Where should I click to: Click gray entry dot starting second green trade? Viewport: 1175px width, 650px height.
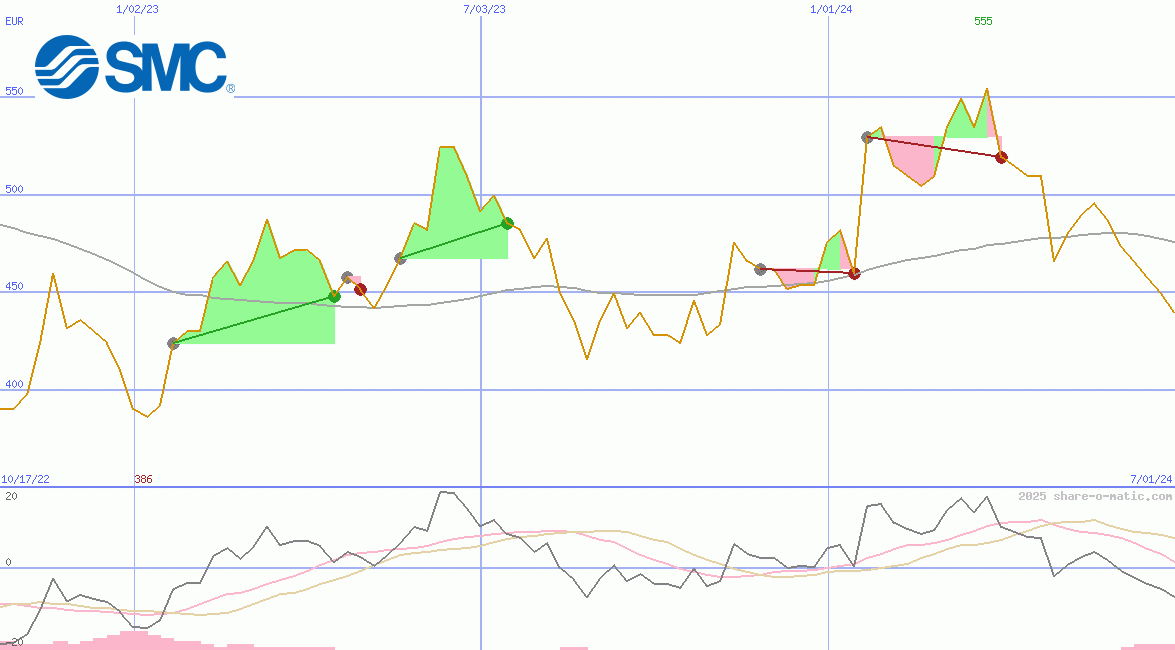tap(400, 258)
